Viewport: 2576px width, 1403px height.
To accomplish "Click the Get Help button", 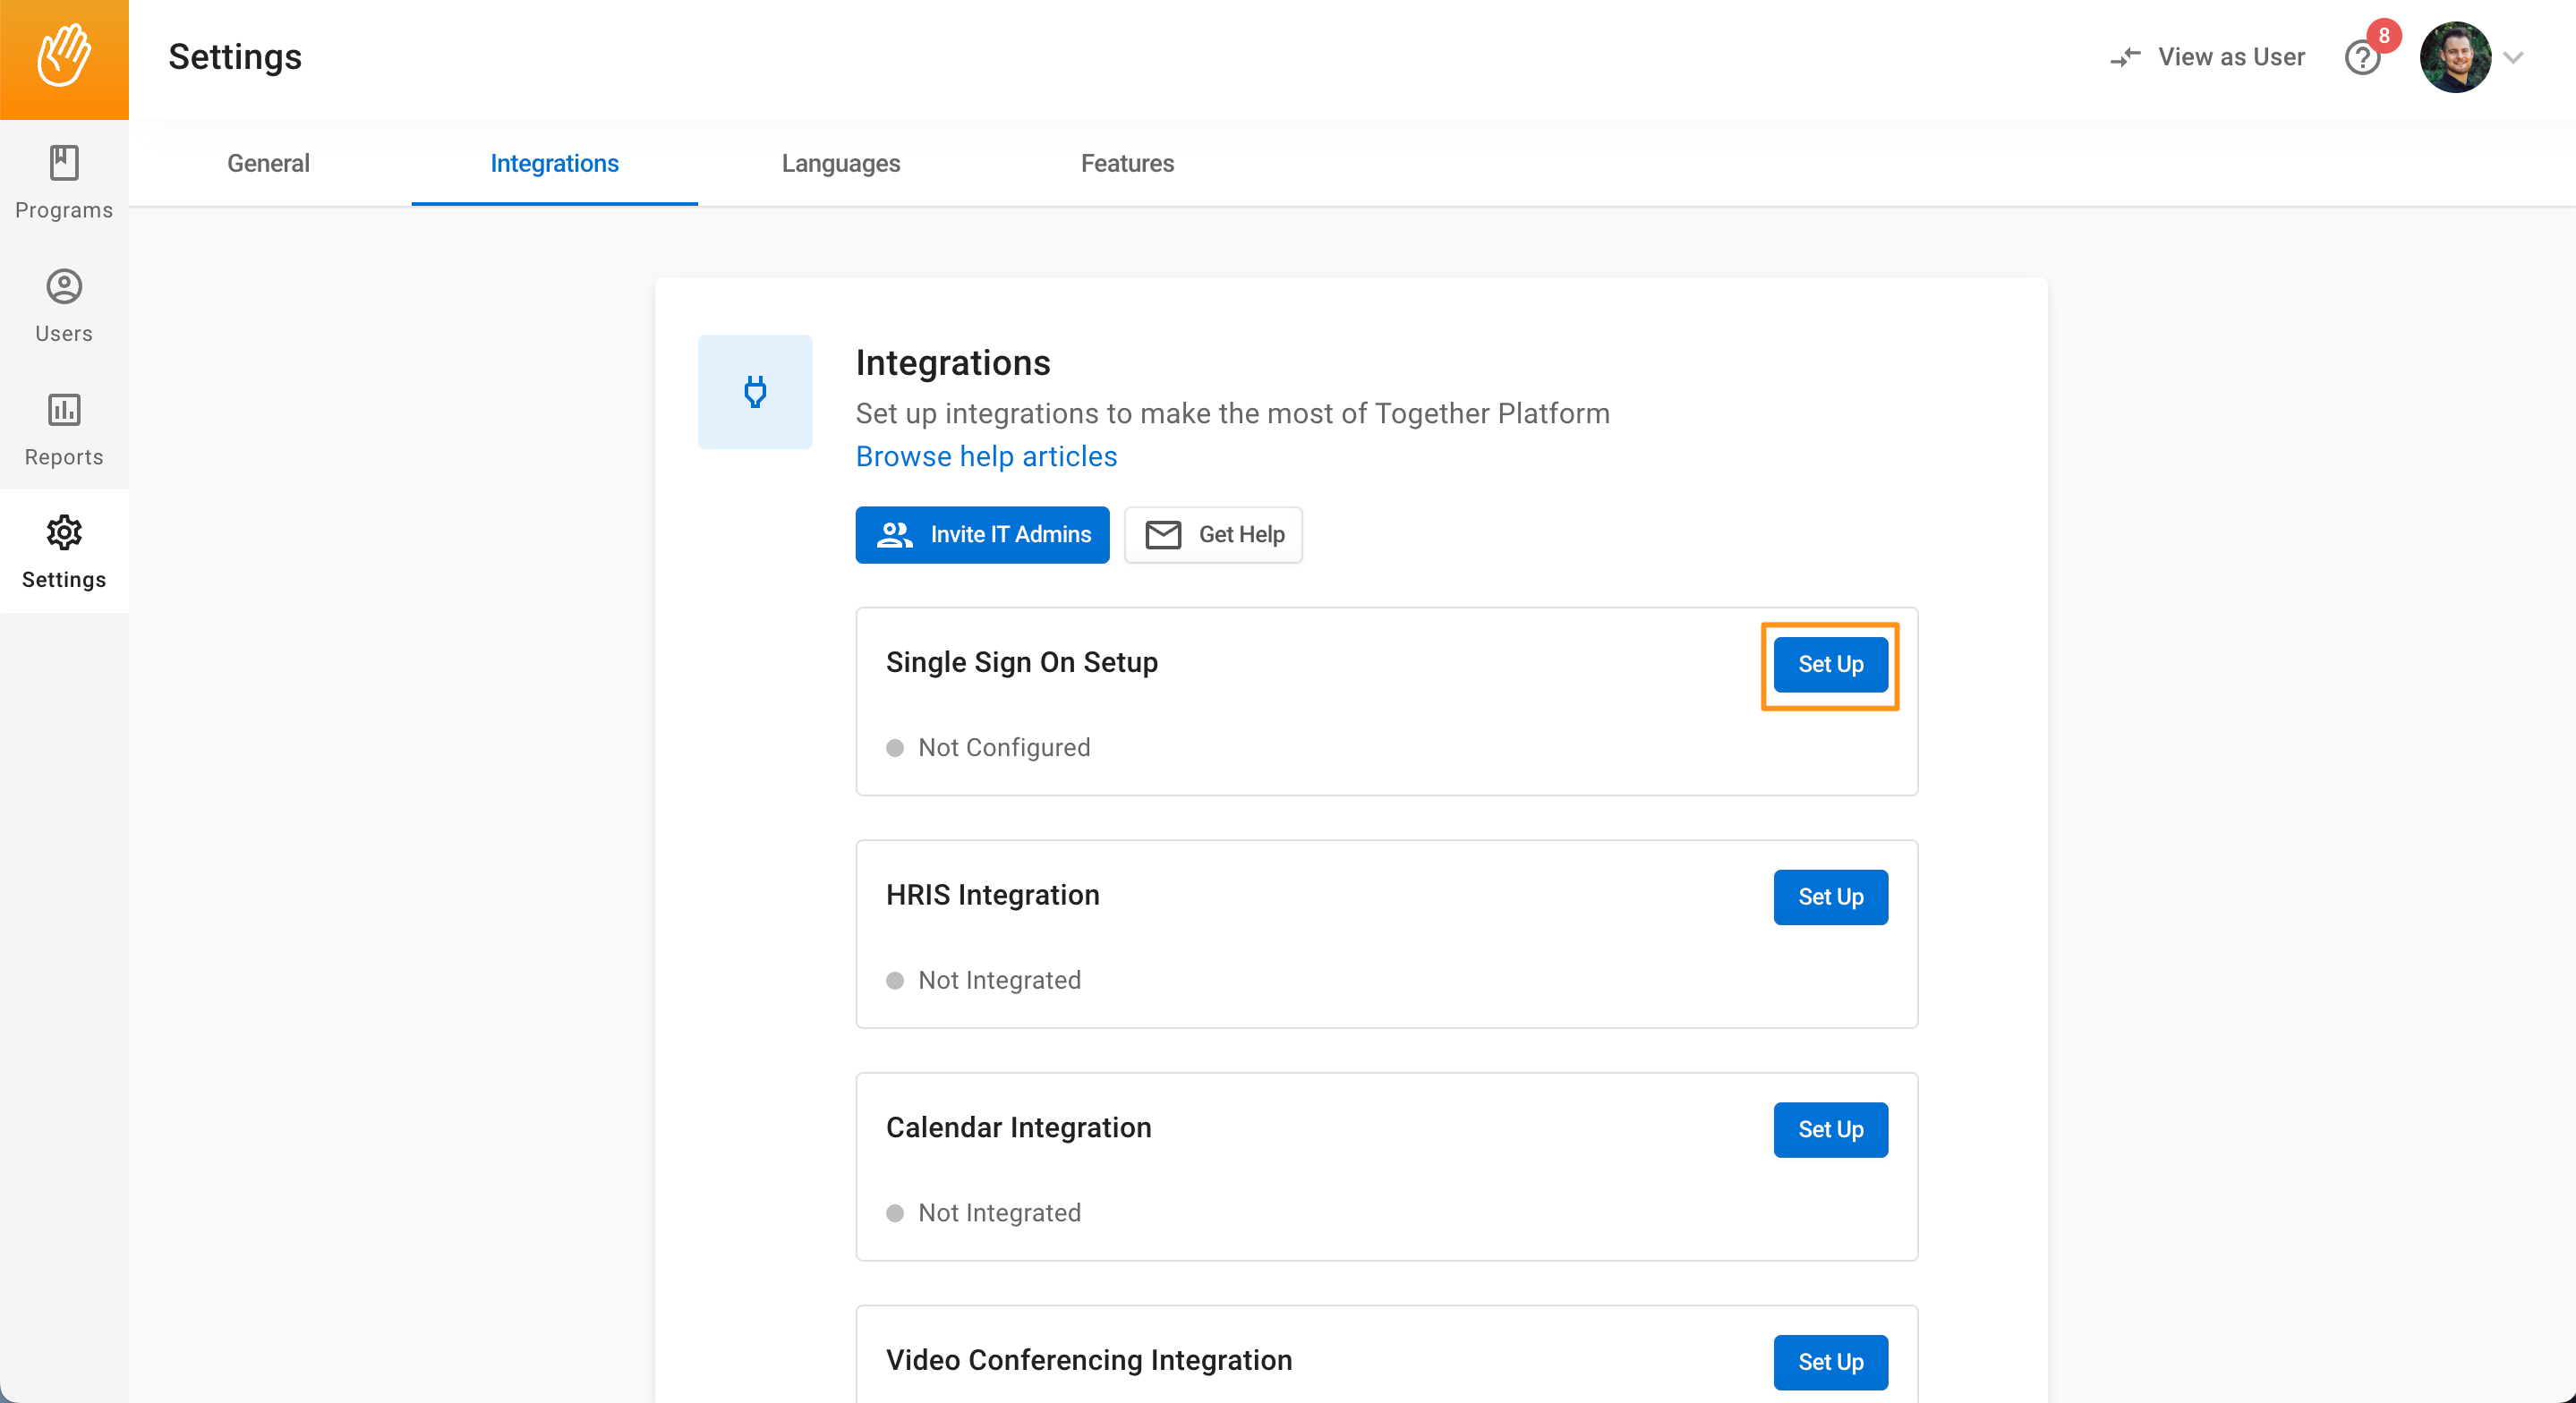I will pyautogui.click(x=1213, y=535).
